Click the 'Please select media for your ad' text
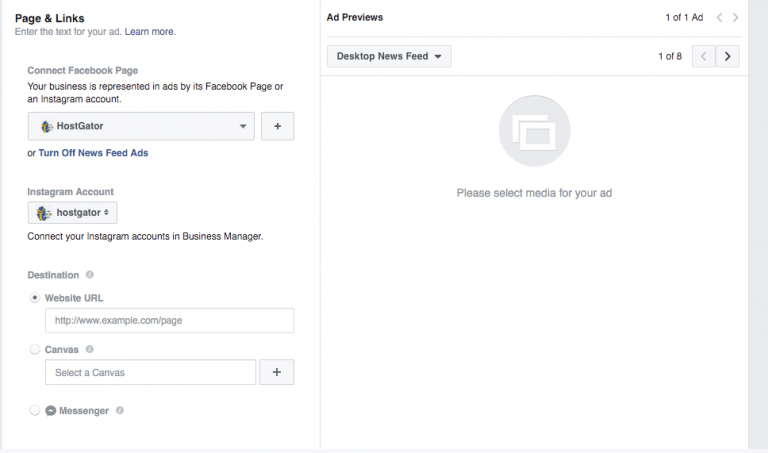Image resolution: width=768 pixels, height=453 pixels. tap(534, 193)
